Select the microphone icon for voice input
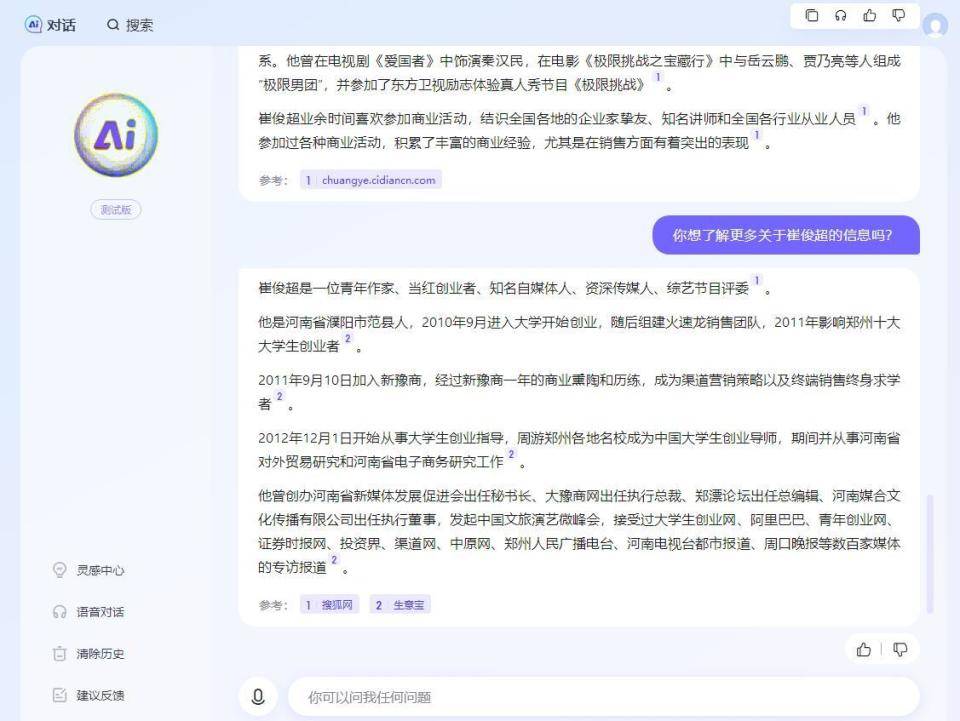The width and height of the screenshot is (960, 721). tap(258, 697)
